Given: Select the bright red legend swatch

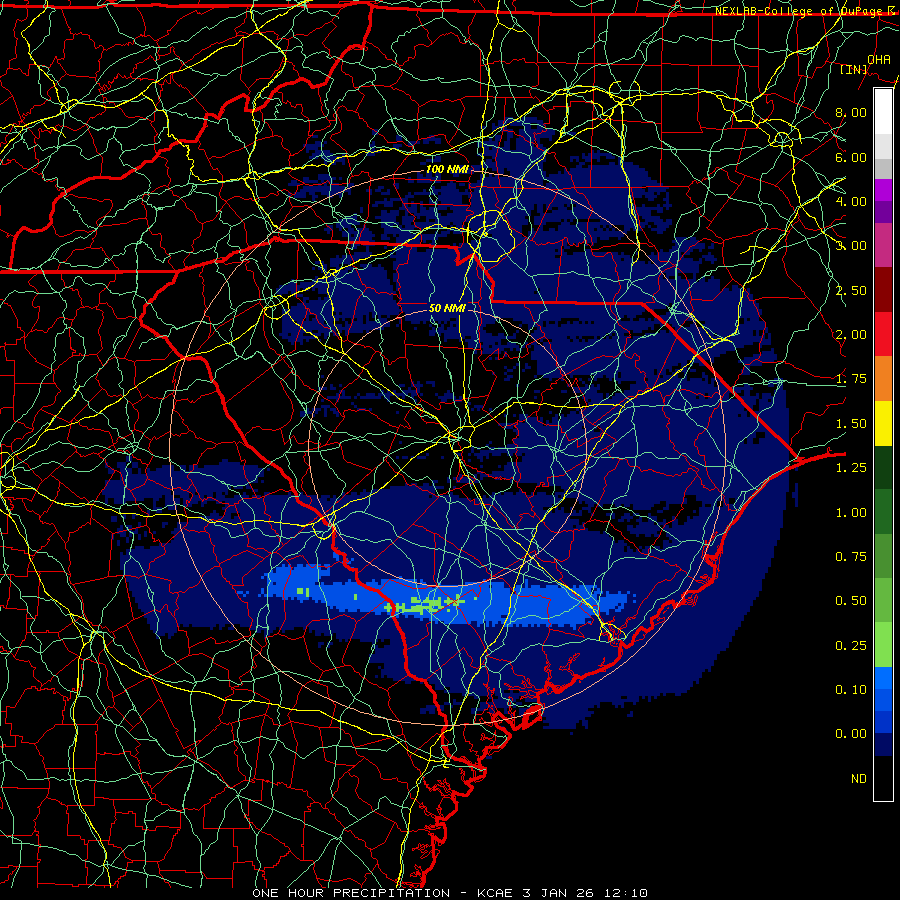Looking at the screenshot, I should [884, 334].
